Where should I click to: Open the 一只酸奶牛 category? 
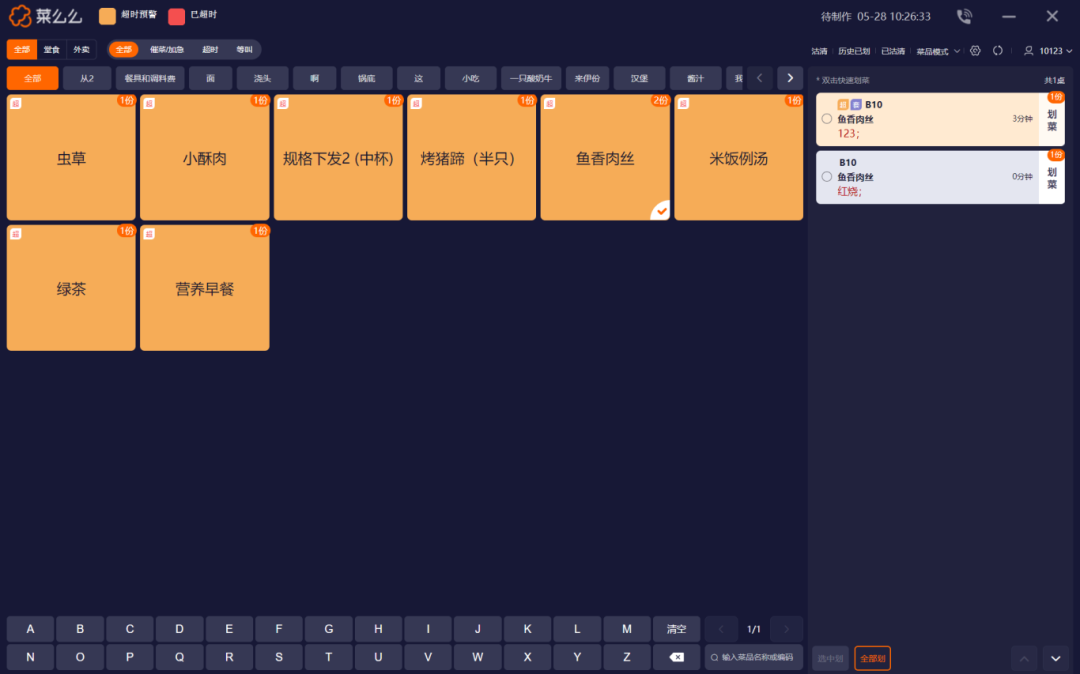click(x=531, y=78)
